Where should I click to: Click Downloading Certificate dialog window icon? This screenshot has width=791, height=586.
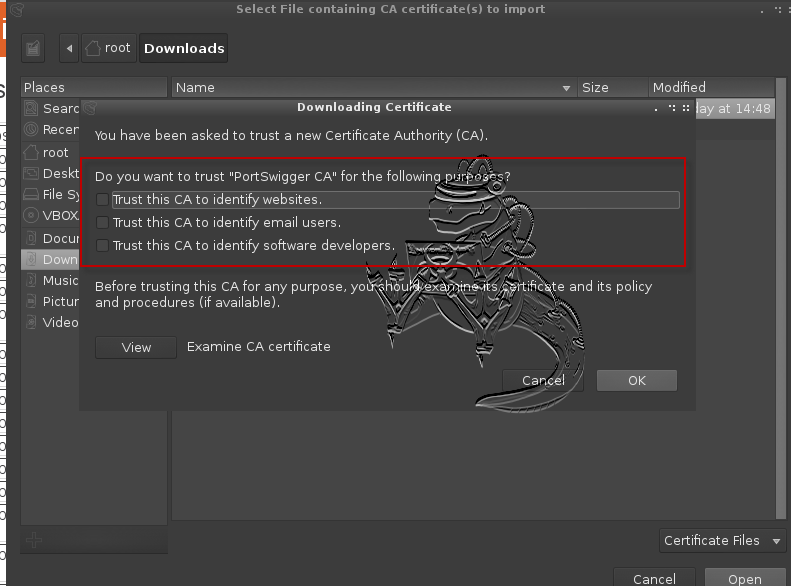click(90, 107)
